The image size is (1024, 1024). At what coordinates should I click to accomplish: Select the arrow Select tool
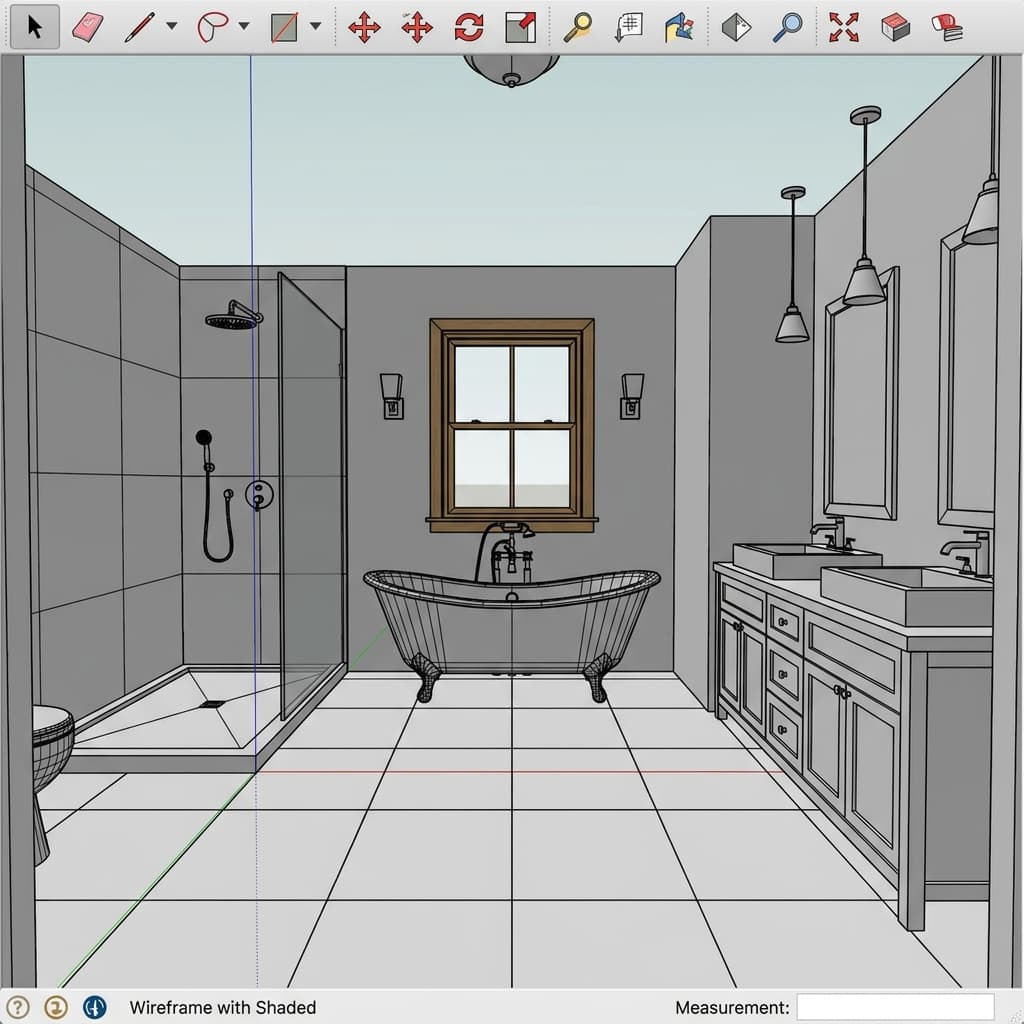tap(35, 27)
